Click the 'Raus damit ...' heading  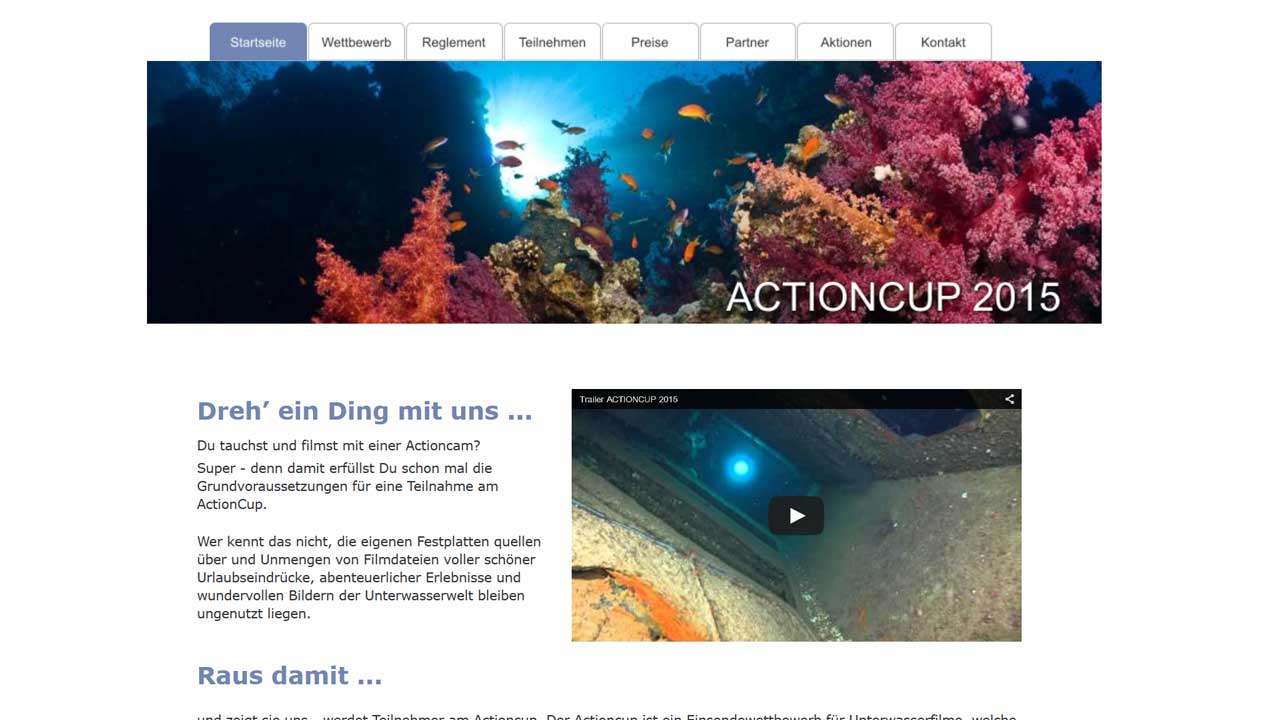click(289, 675)
